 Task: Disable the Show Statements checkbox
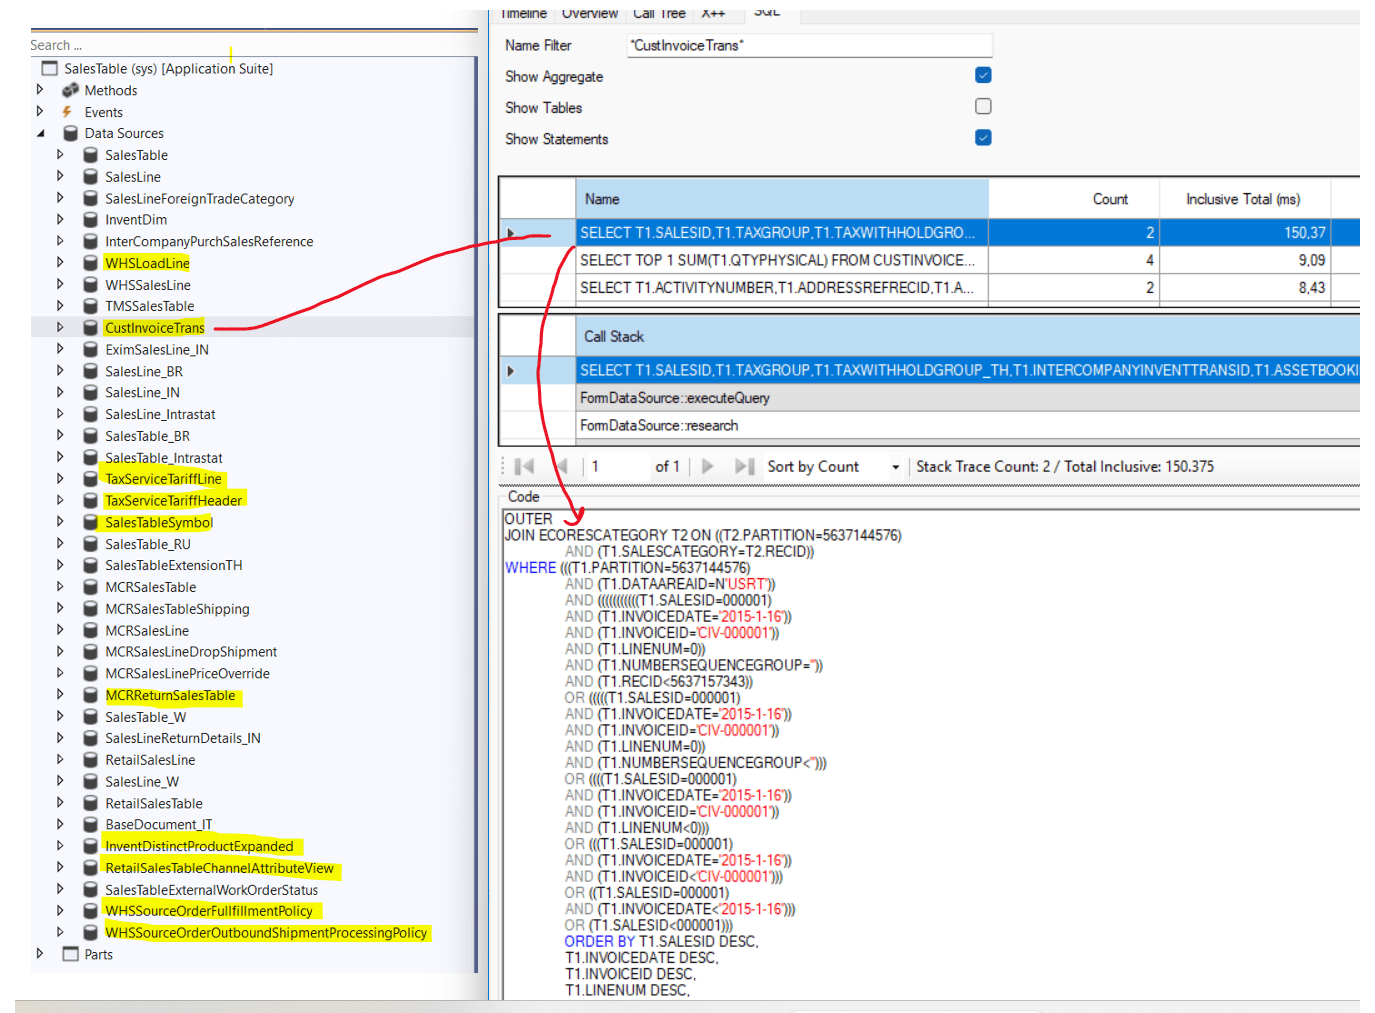[983, 137]
